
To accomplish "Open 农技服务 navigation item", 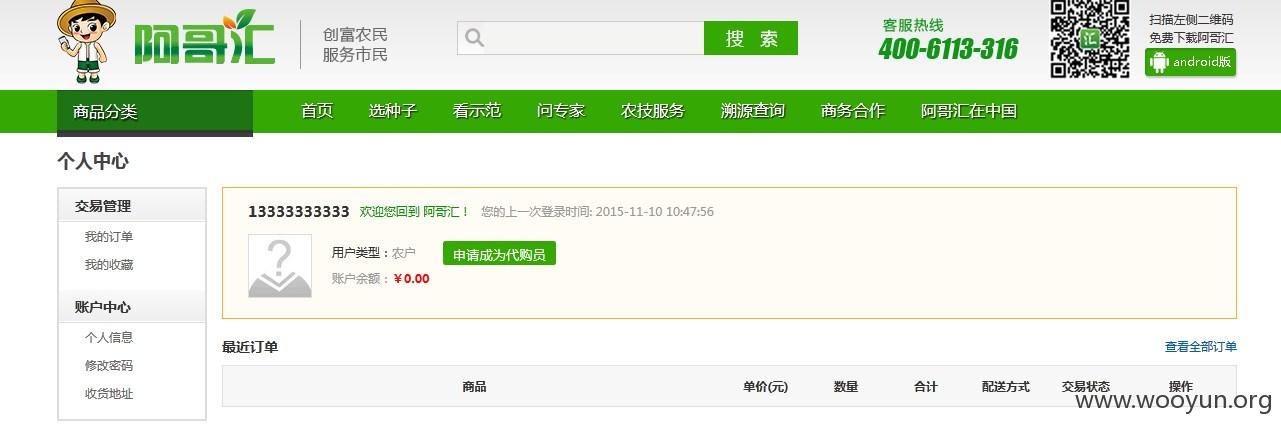I will 653,111.
